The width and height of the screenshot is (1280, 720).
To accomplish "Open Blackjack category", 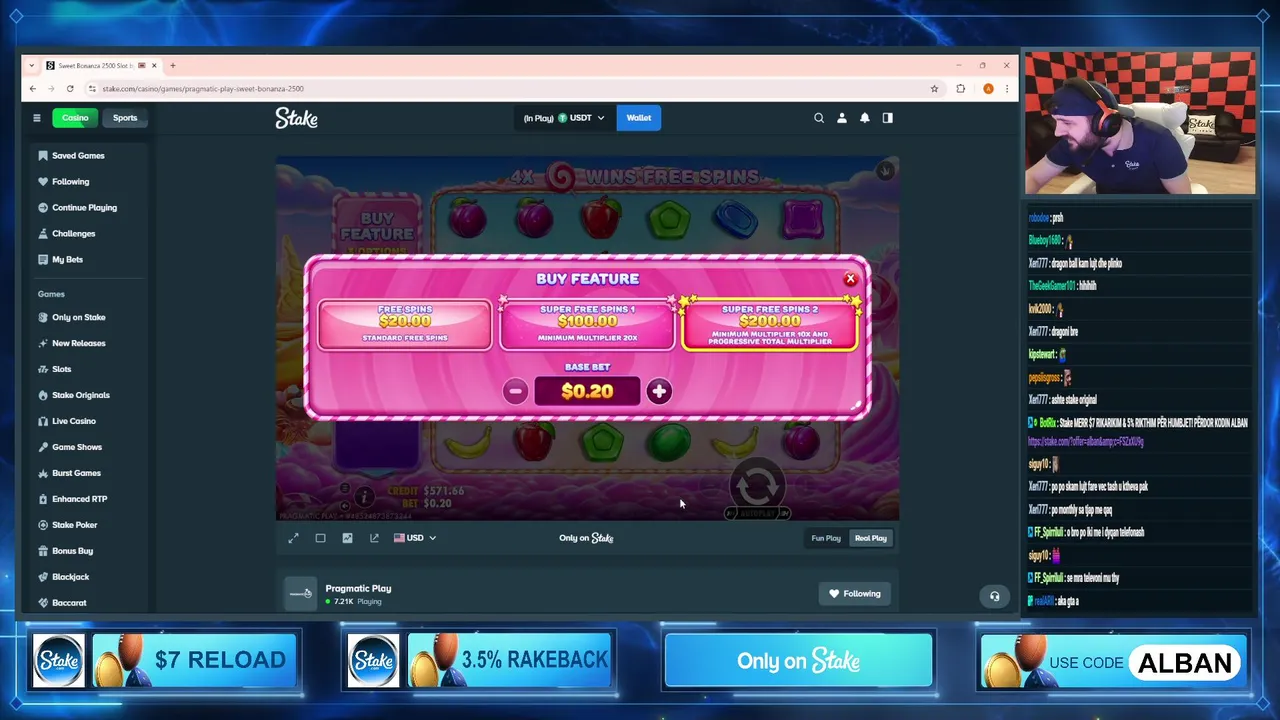I will [x=70, y=577].
